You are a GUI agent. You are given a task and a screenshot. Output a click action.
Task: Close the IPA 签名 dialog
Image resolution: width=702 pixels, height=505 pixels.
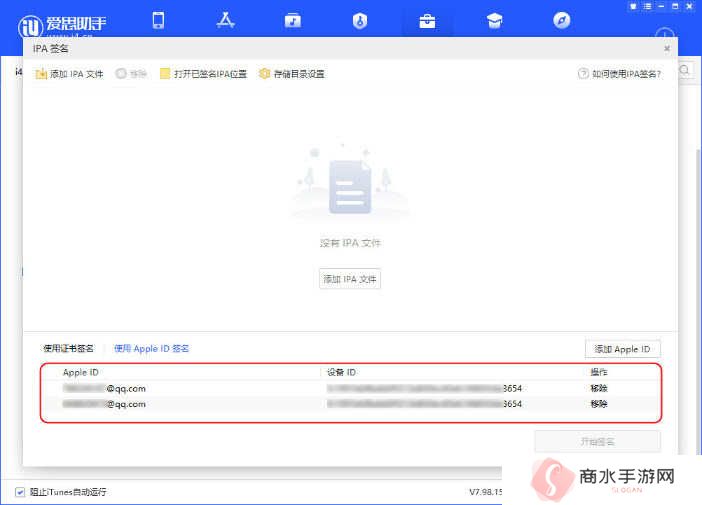(x=667, y=48)
